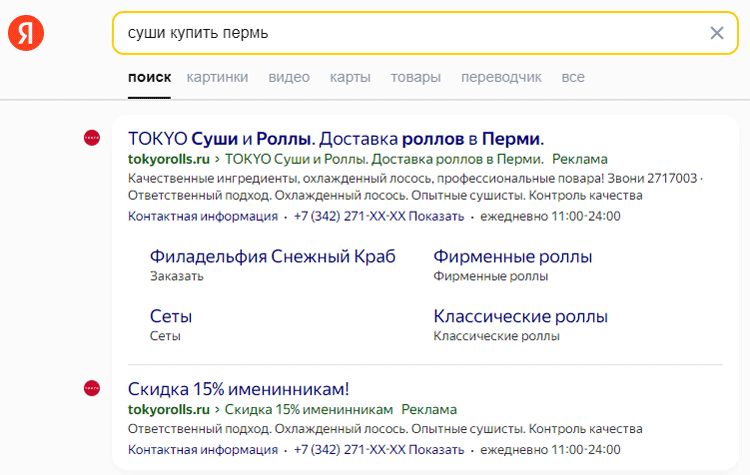Image resolution: width=750 pixels, height=475 pixels.
Task: Click green breadcrumb ТОКУО Суши и Роллы
Action: click(x=384, y=159)
